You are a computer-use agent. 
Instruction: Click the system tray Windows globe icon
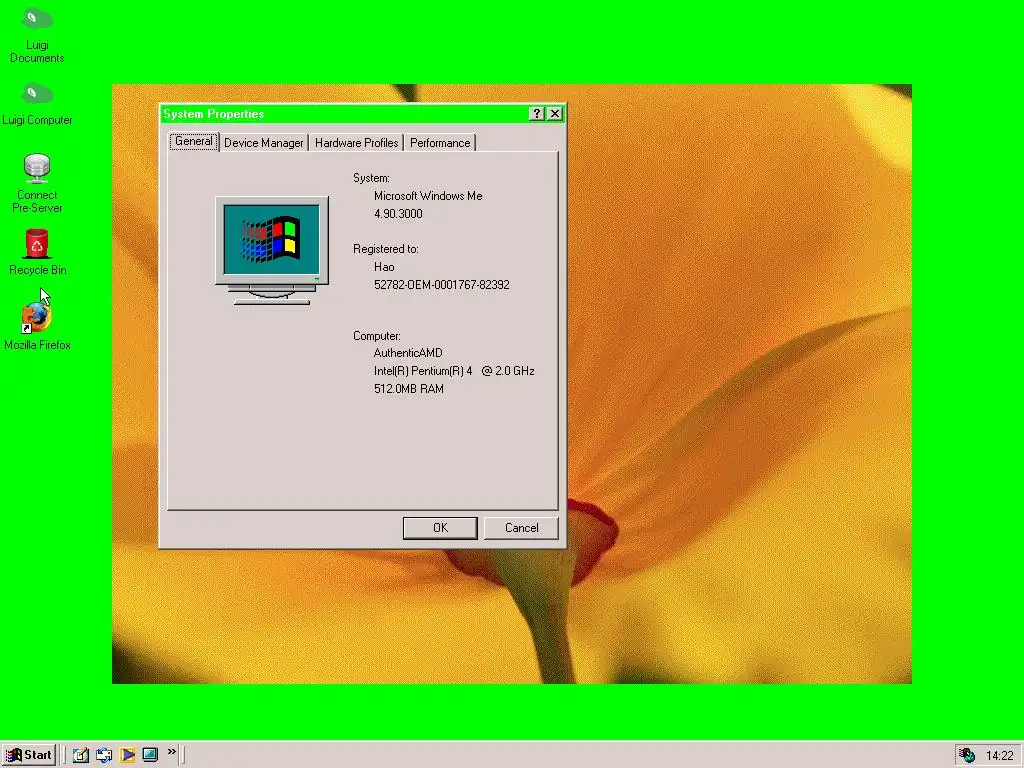point(967,756)
